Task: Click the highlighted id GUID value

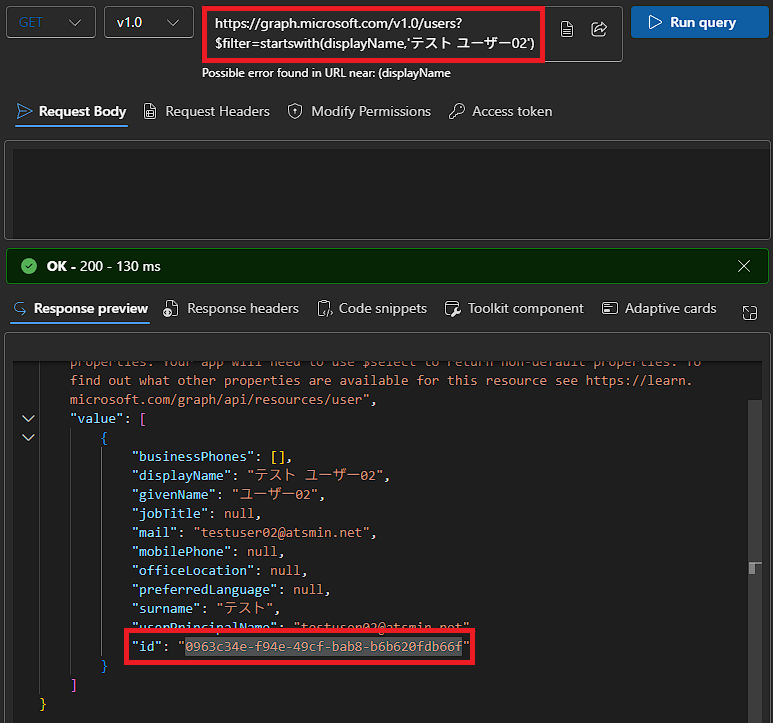Action: tap(323, 646)
